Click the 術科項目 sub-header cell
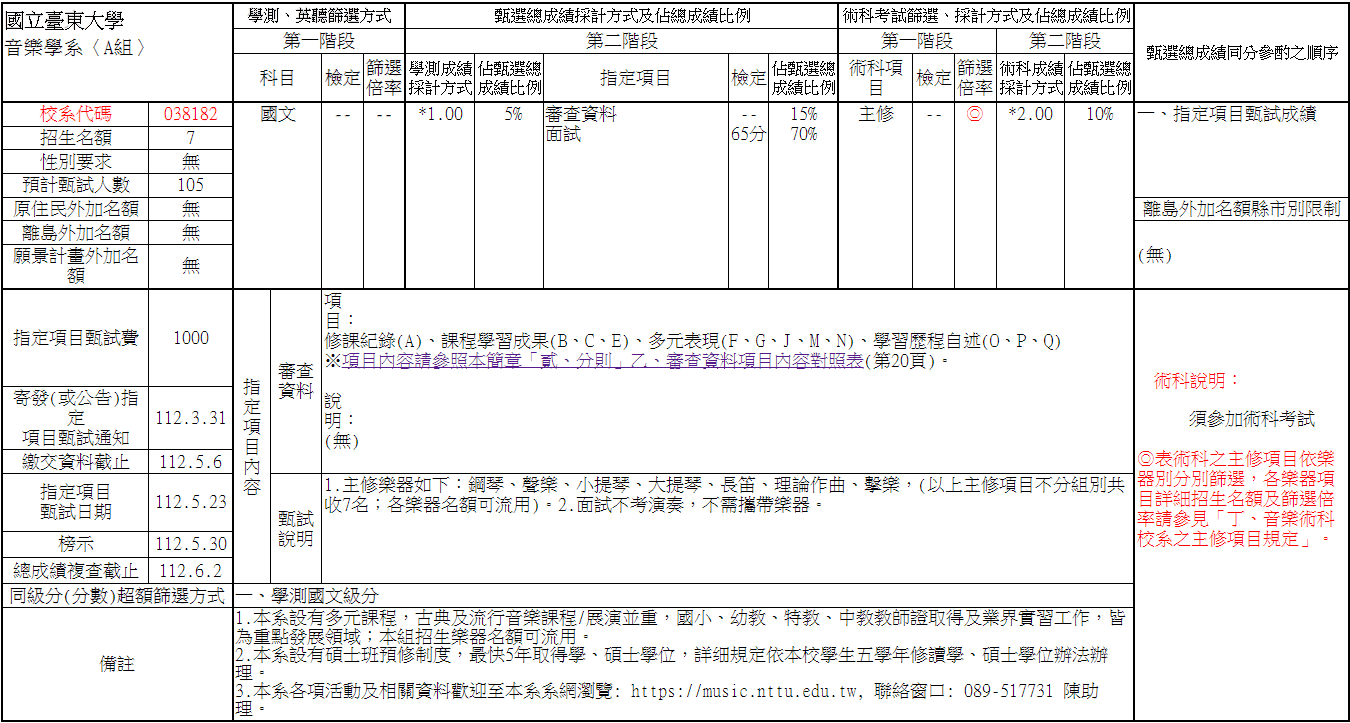The image size is (1350, 723). pyautogui.click(x=876, y=77)
